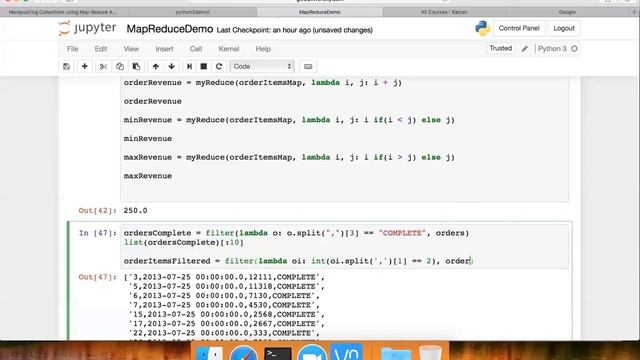Image resolution: width=640 pixels, height=360 pixels.
Task: Click the maxRevenue myReduce code line
Action: point(289,157)
